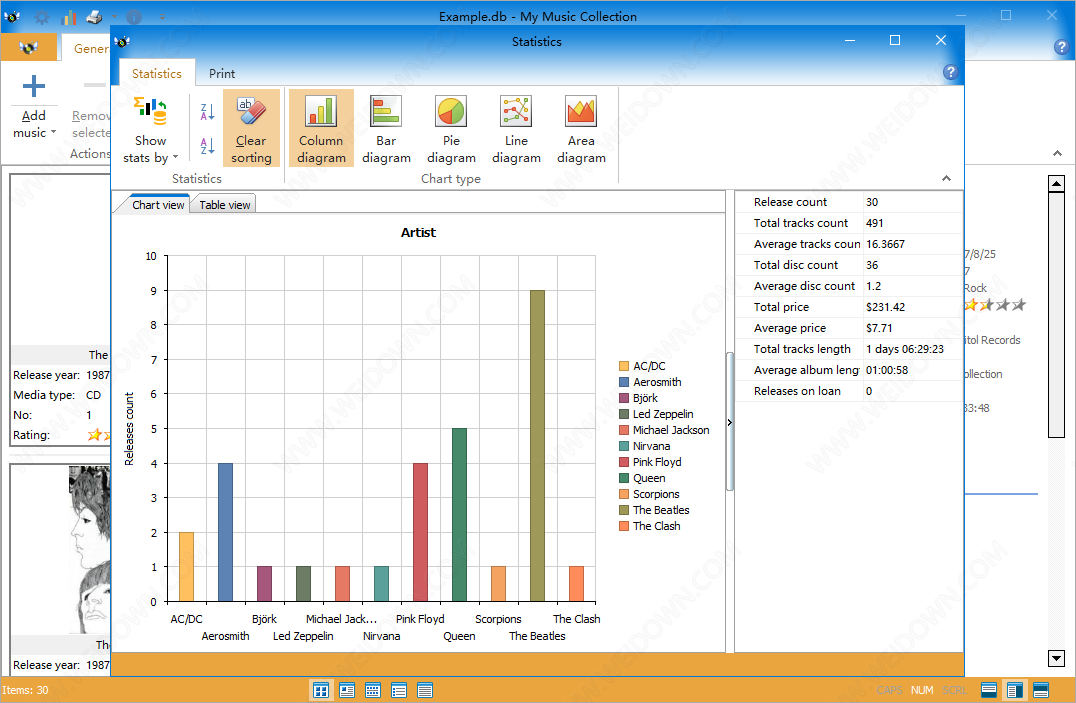Sort statistics A to Z ascending
The width and height of the screenshot is (1076, 703).
pyautogui.click(x=207, y=146)
